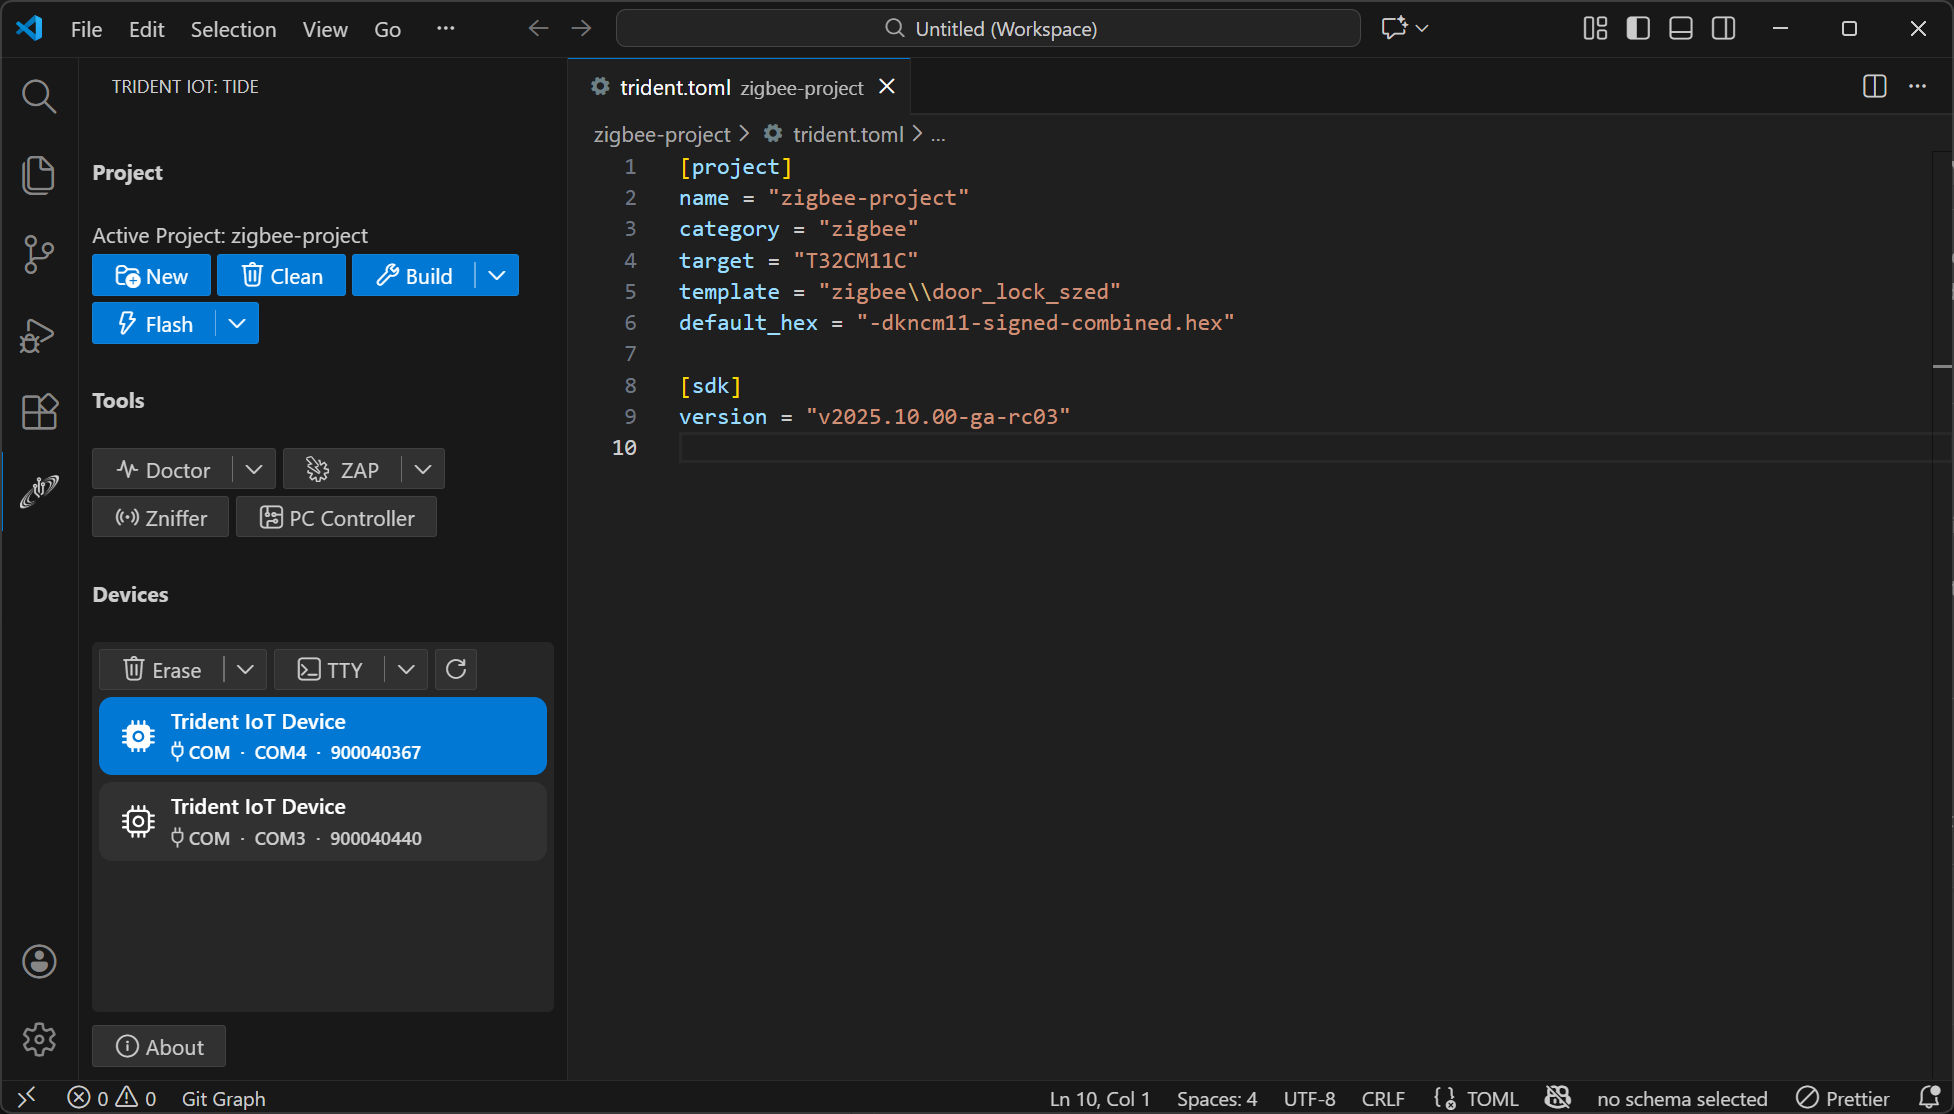Toggle the primary side bar
This screenshot has width=1954, height=1114.
(x=1638, y=29)
